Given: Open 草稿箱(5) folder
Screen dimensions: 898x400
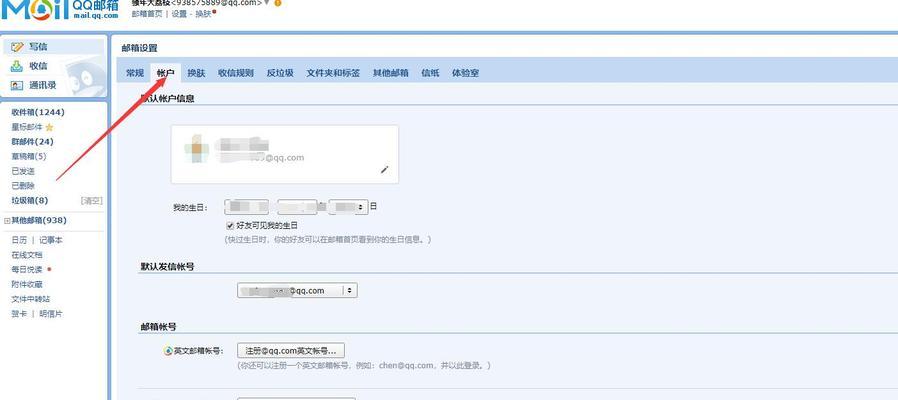Looking at the screenshot, I should (29, 156).
